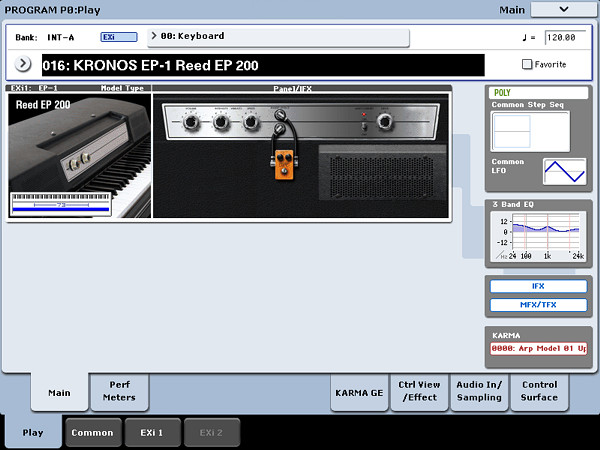Click the EXi1: EP-1 Model Type header
This screenshot has width=600, height=450.
[x=78, y=88]
